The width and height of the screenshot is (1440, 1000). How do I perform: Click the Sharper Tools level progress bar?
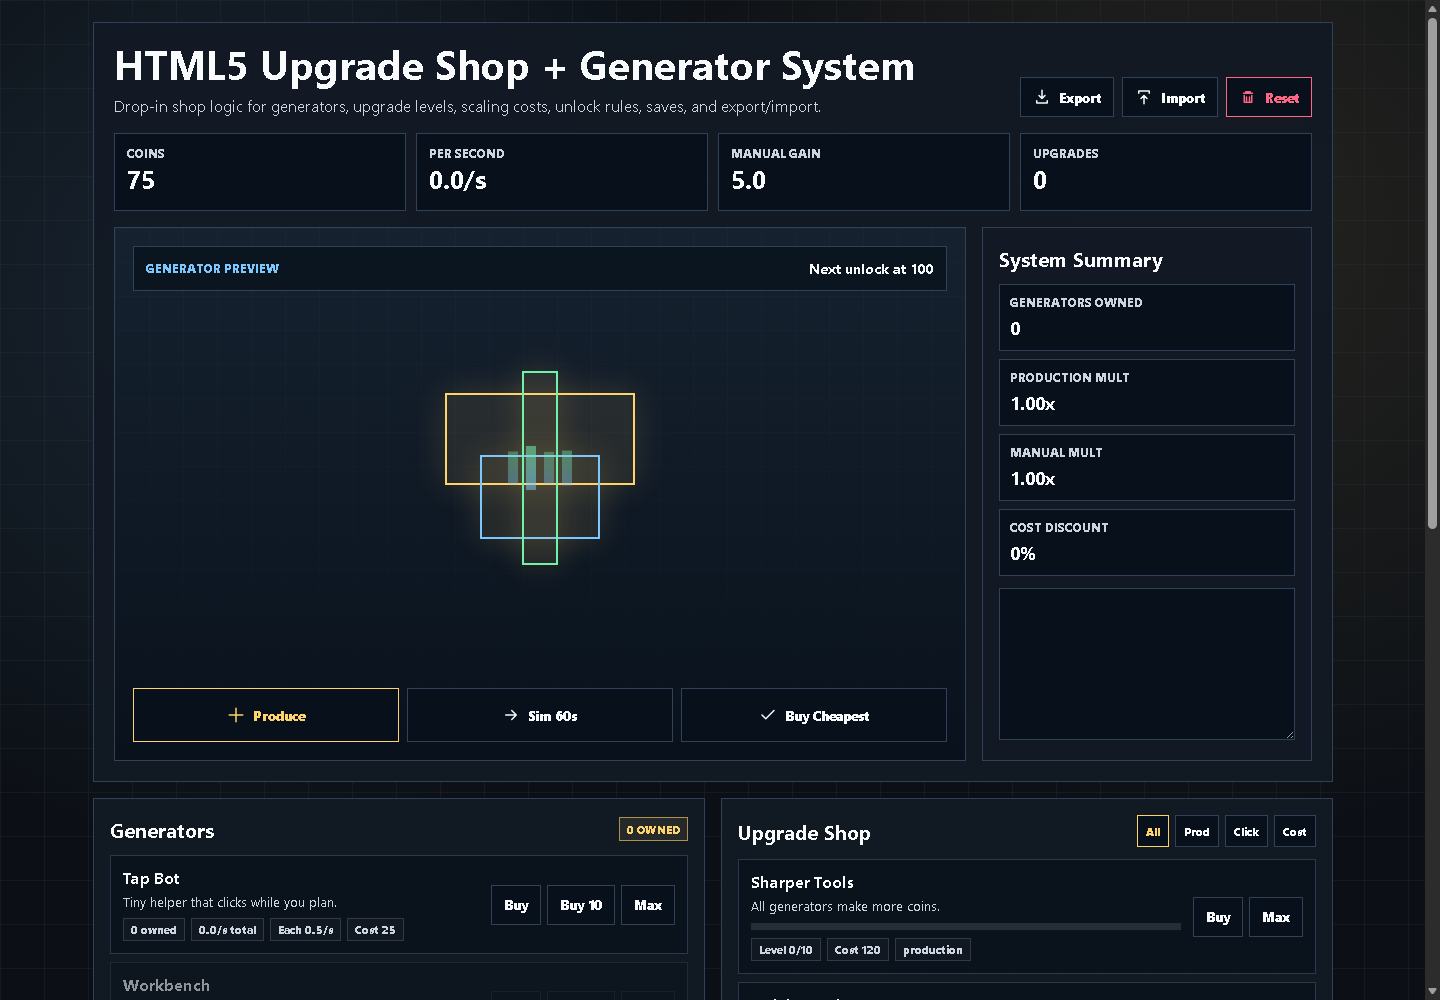966,926
